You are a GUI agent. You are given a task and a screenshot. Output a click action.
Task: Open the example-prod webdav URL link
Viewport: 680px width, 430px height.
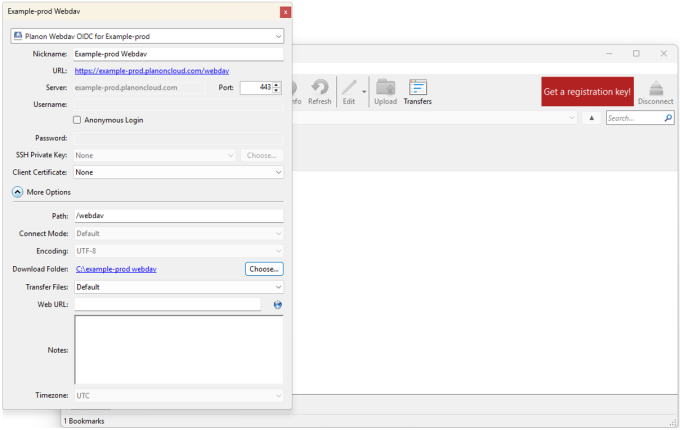pos(152,71)
